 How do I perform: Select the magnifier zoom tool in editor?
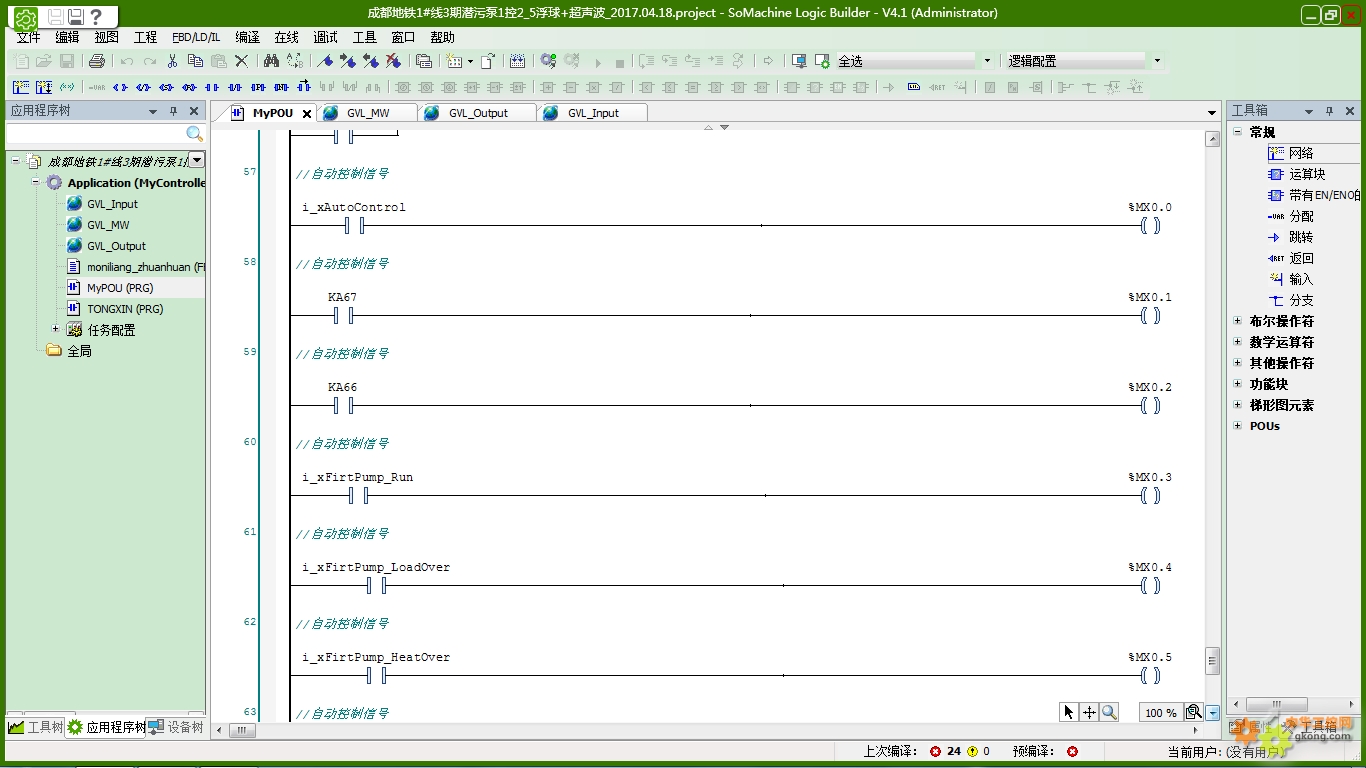coord(1109,712)
